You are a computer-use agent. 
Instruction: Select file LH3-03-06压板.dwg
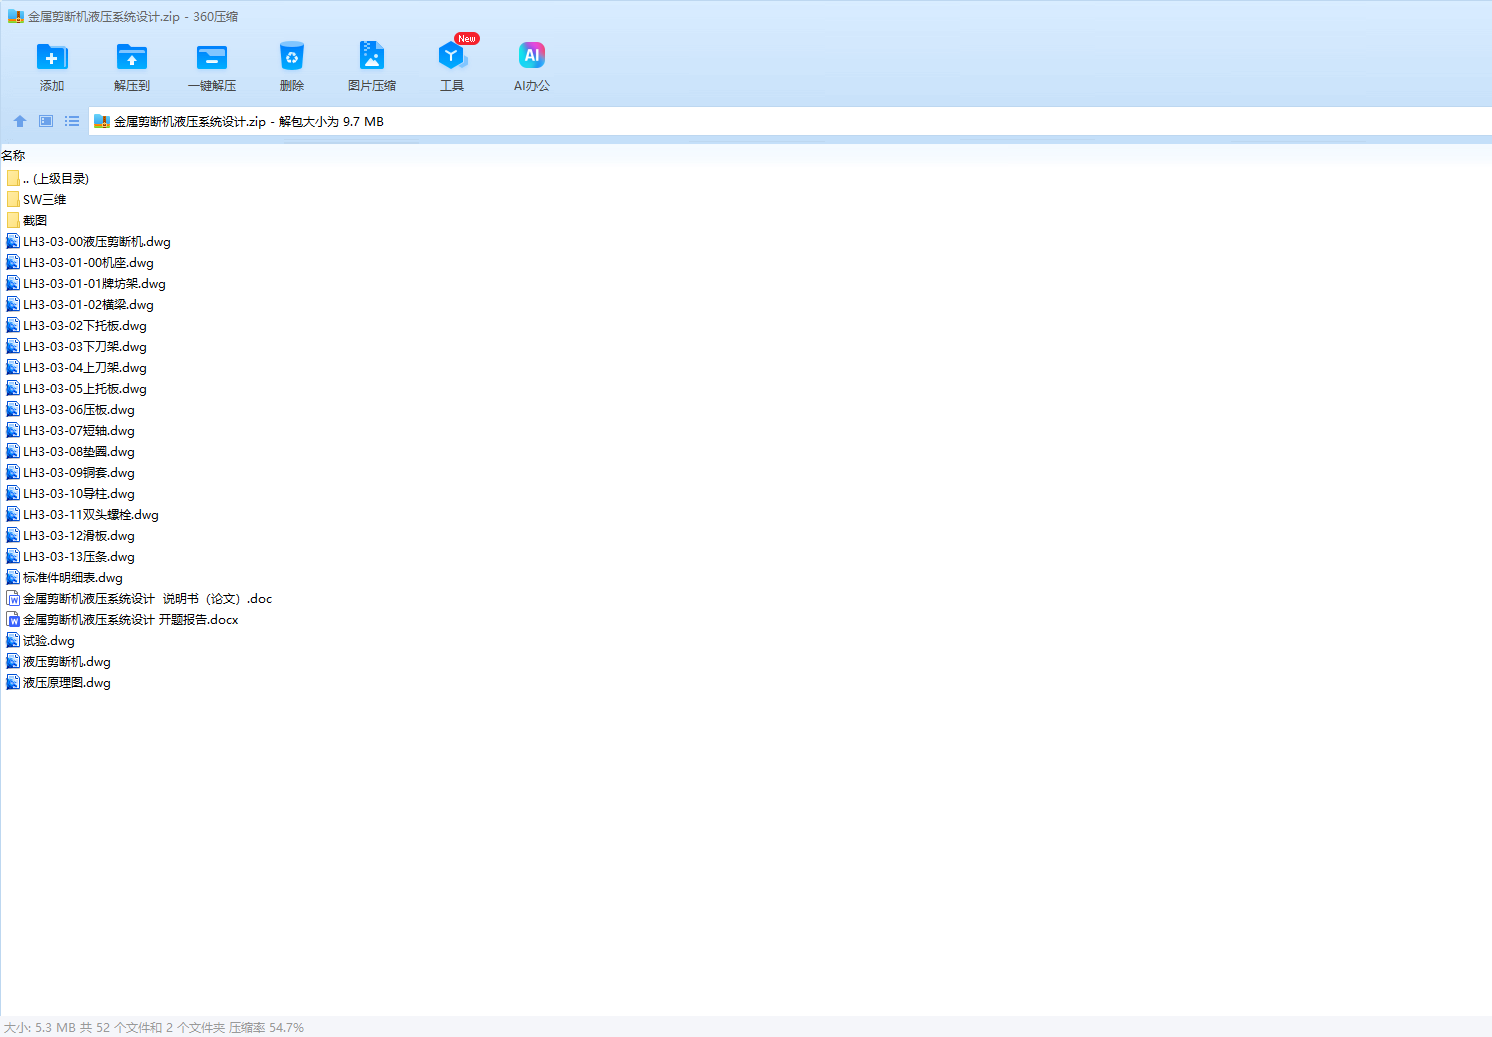pos(79,410)
